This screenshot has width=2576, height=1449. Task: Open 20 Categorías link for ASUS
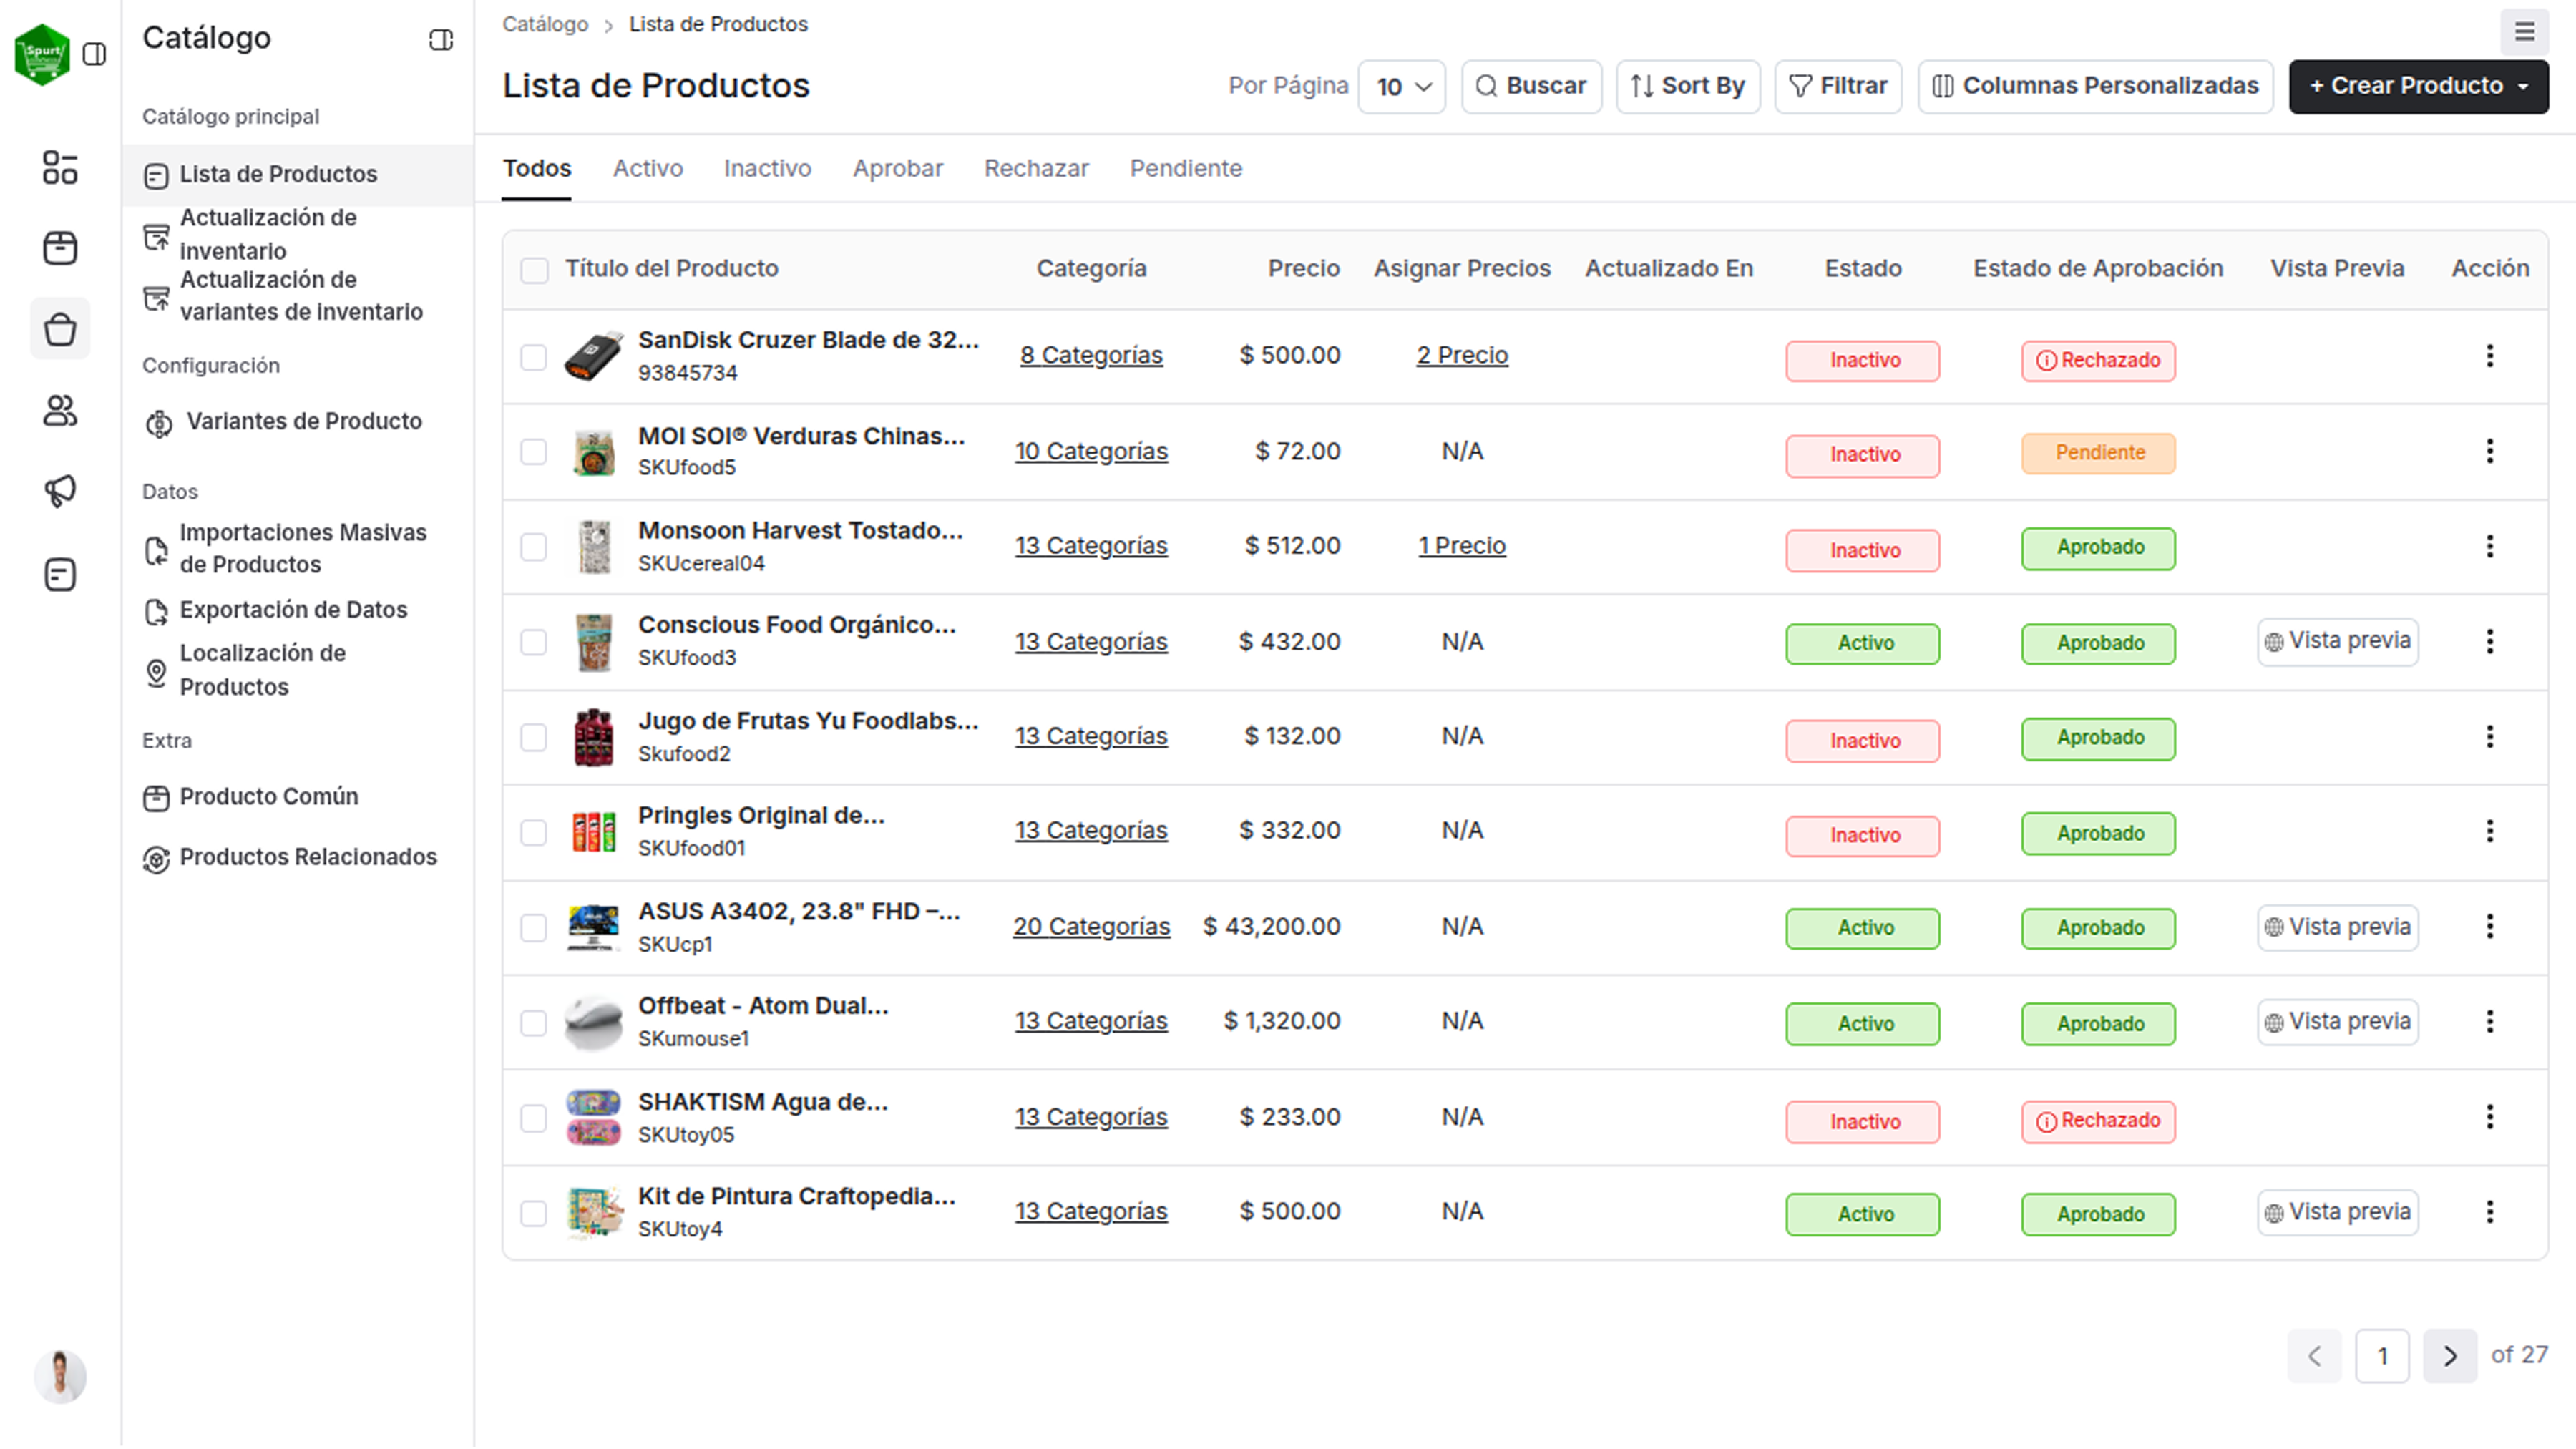[x=1091, y=927]
